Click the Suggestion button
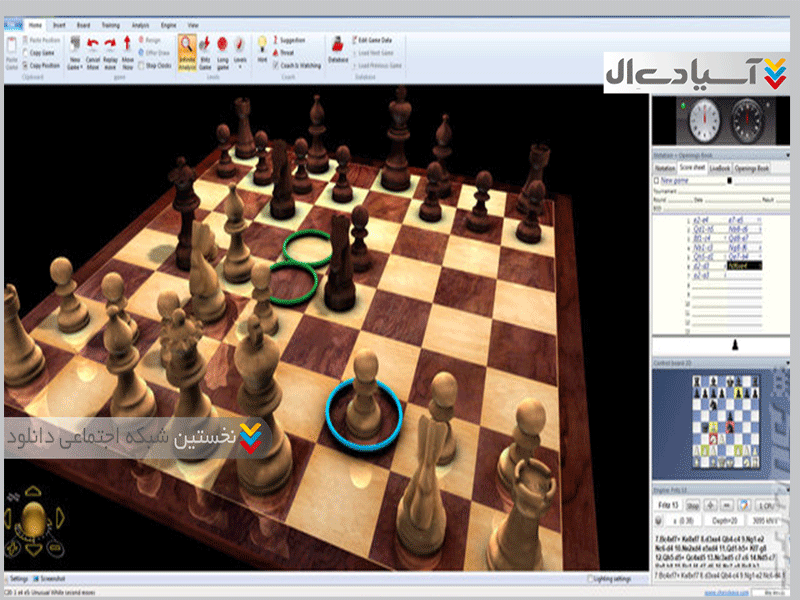 tap(291, 40)
